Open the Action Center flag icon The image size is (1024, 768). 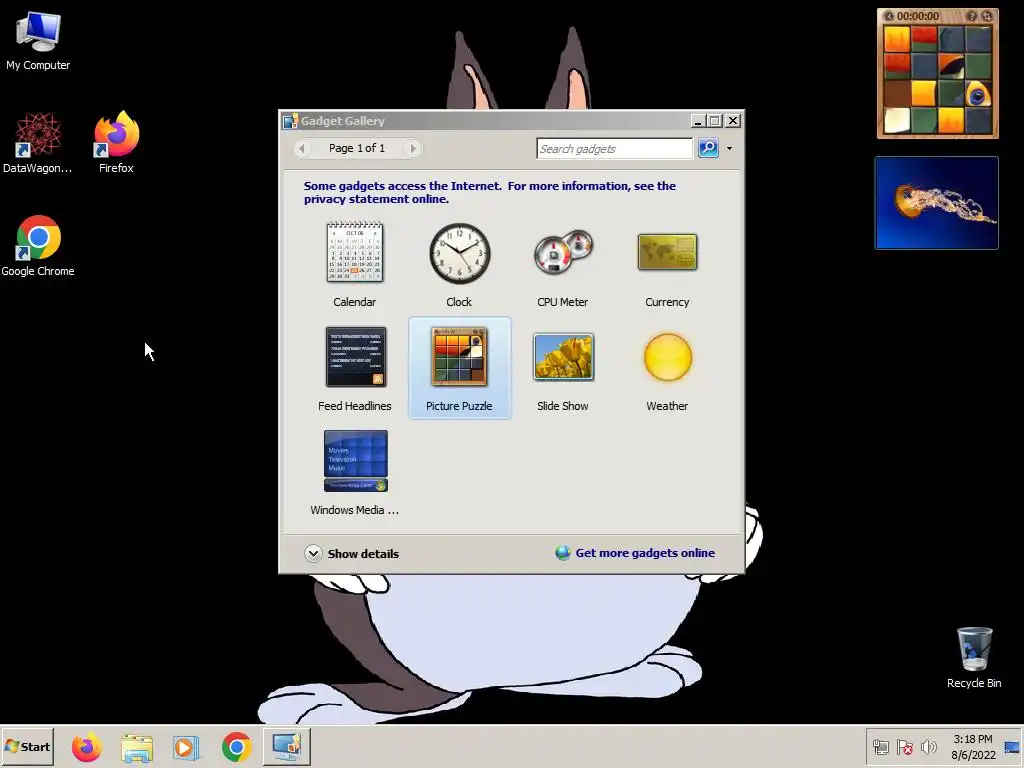[x=904, y=747]
